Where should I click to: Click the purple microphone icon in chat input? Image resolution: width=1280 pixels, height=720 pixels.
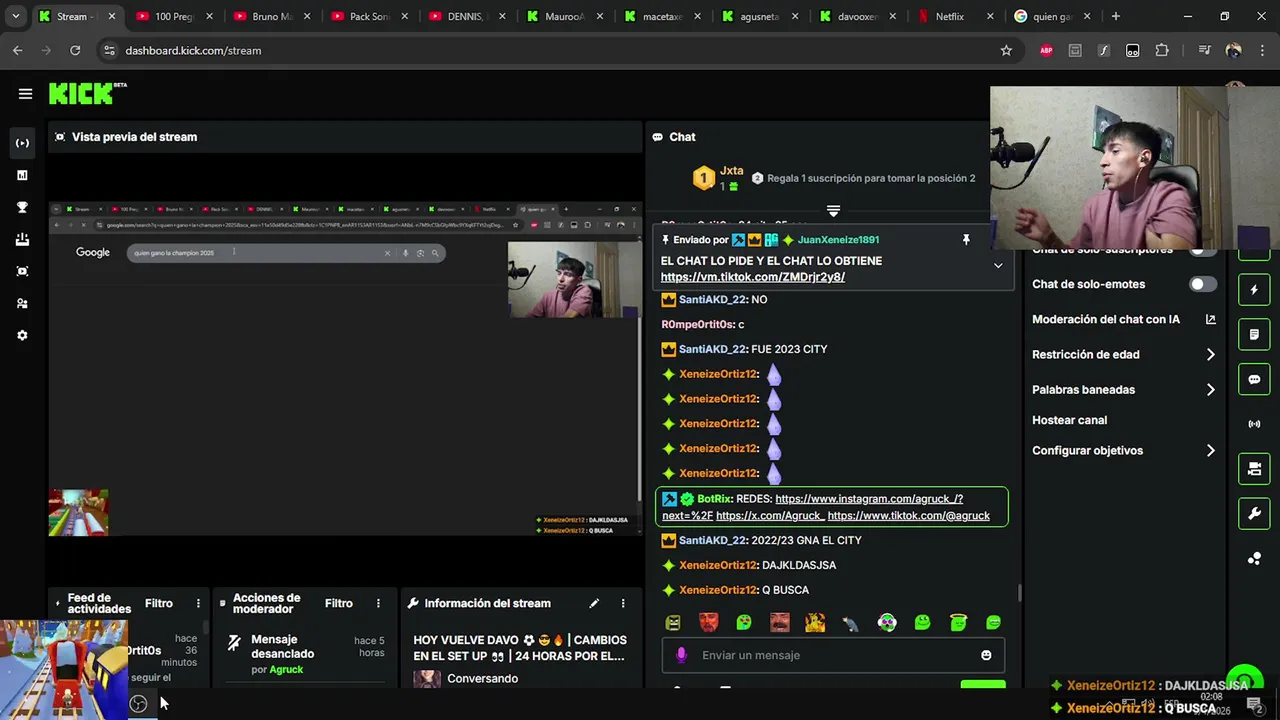point(681,655)
